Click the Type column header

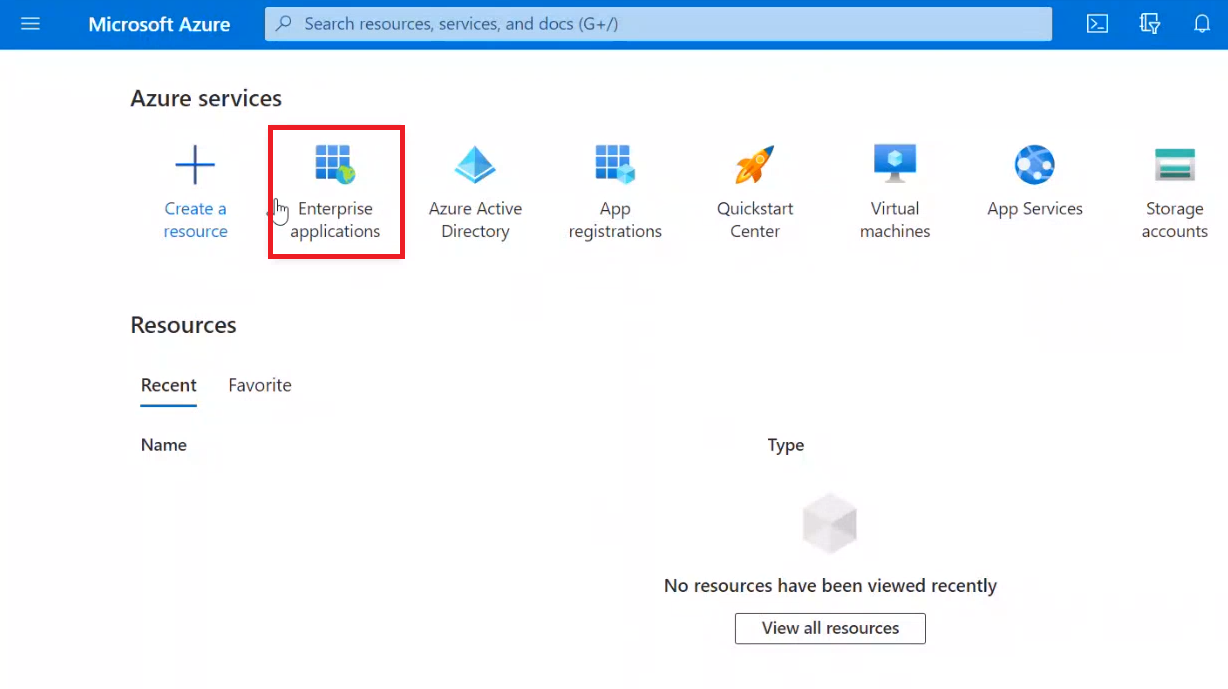click(x=786, y=445)
